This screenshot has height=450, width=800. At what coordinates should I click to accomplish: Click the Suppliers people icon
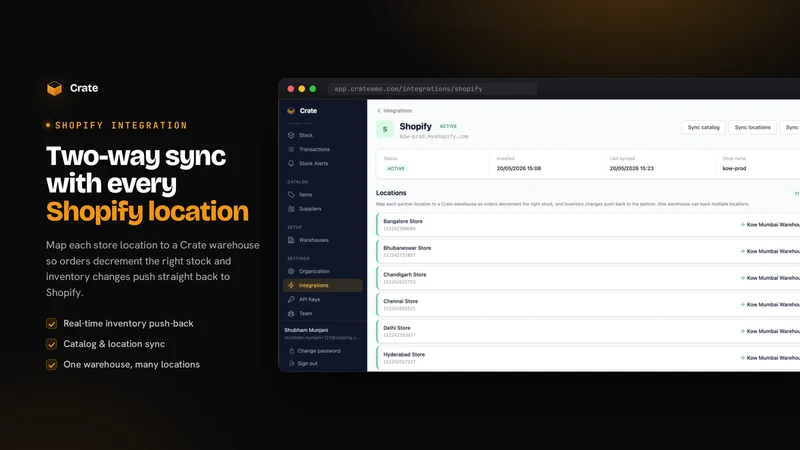(x=291, y=209)
